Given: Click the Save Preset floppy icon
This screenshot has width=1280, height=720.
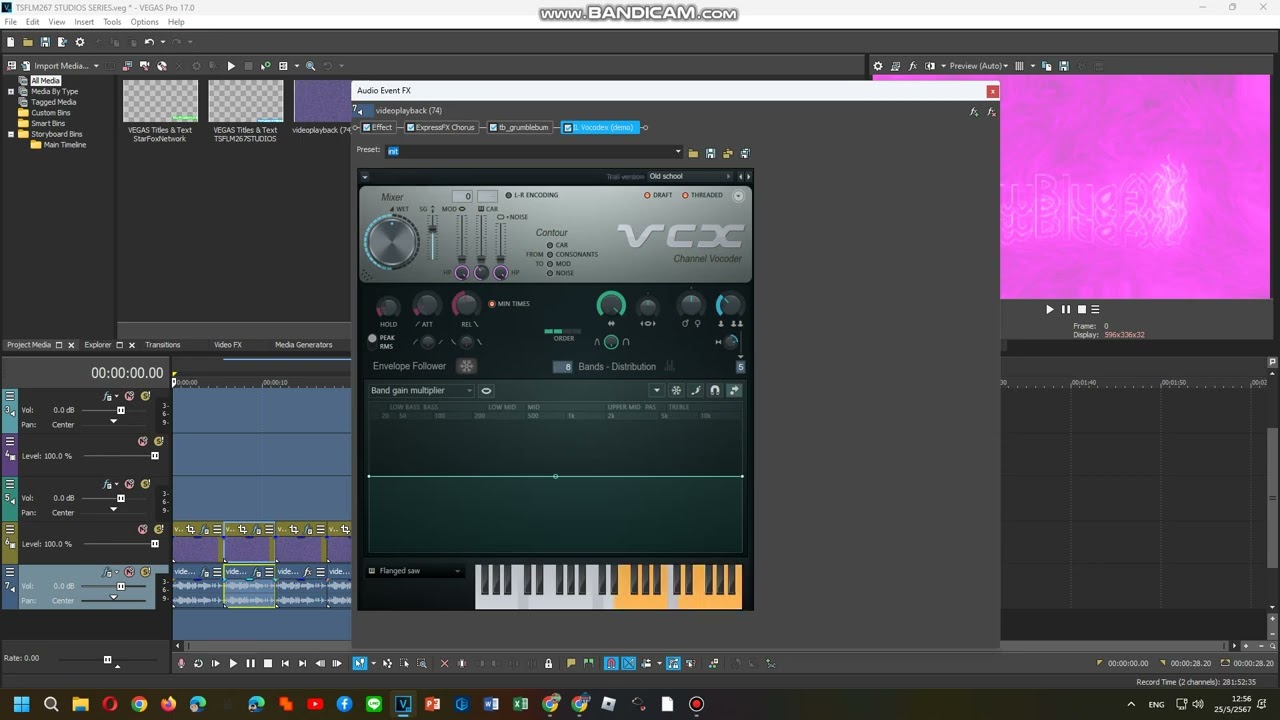Looking at the screenshot, I should click(710, 153).
